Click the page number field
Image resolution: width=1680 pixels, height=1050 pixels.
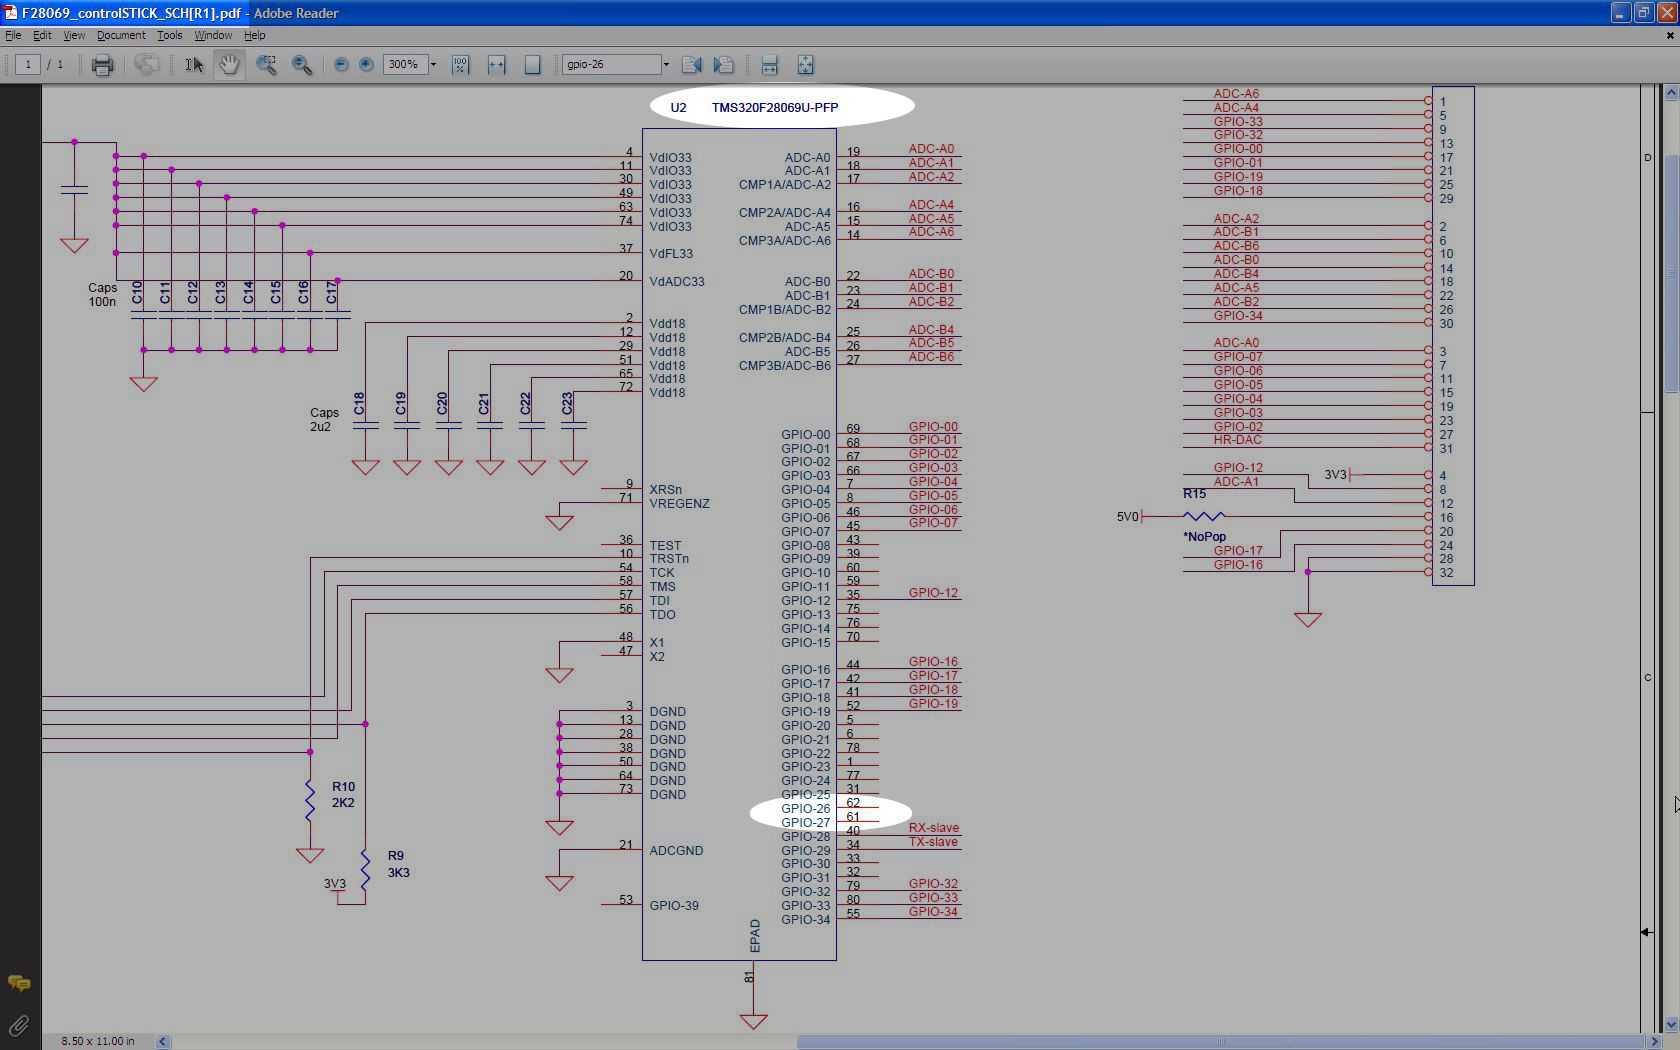pyautogui.click(x=27, y=64)
